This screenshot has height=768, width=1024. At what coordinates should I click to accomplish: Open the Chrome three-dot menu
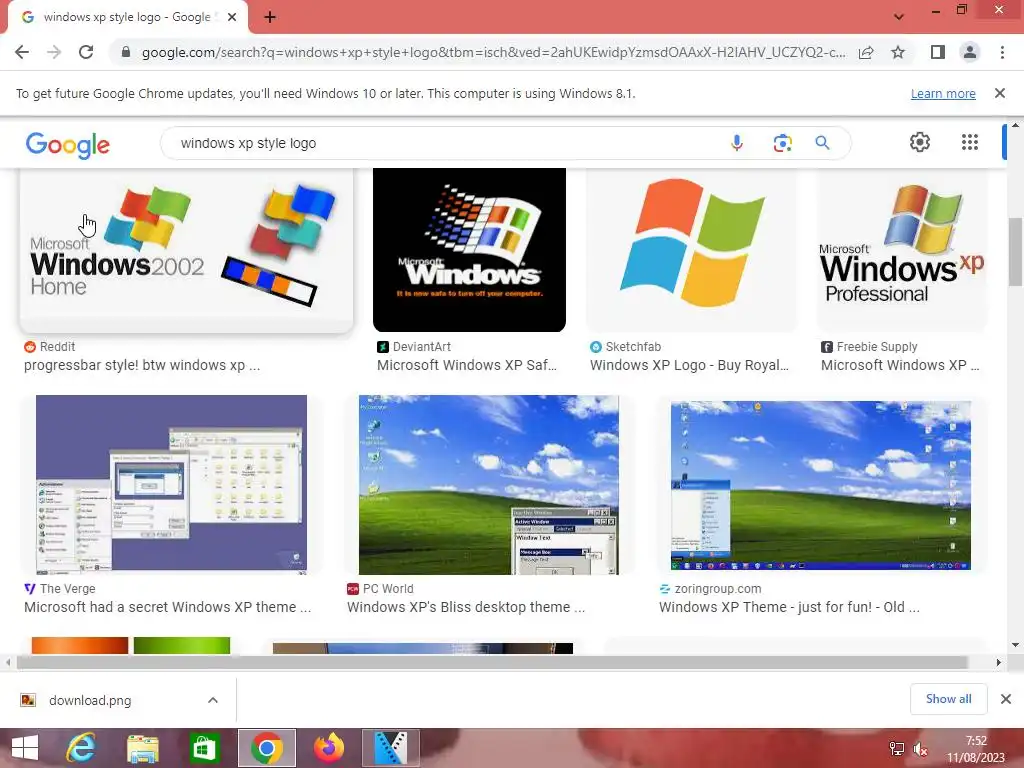(1002, 52)
